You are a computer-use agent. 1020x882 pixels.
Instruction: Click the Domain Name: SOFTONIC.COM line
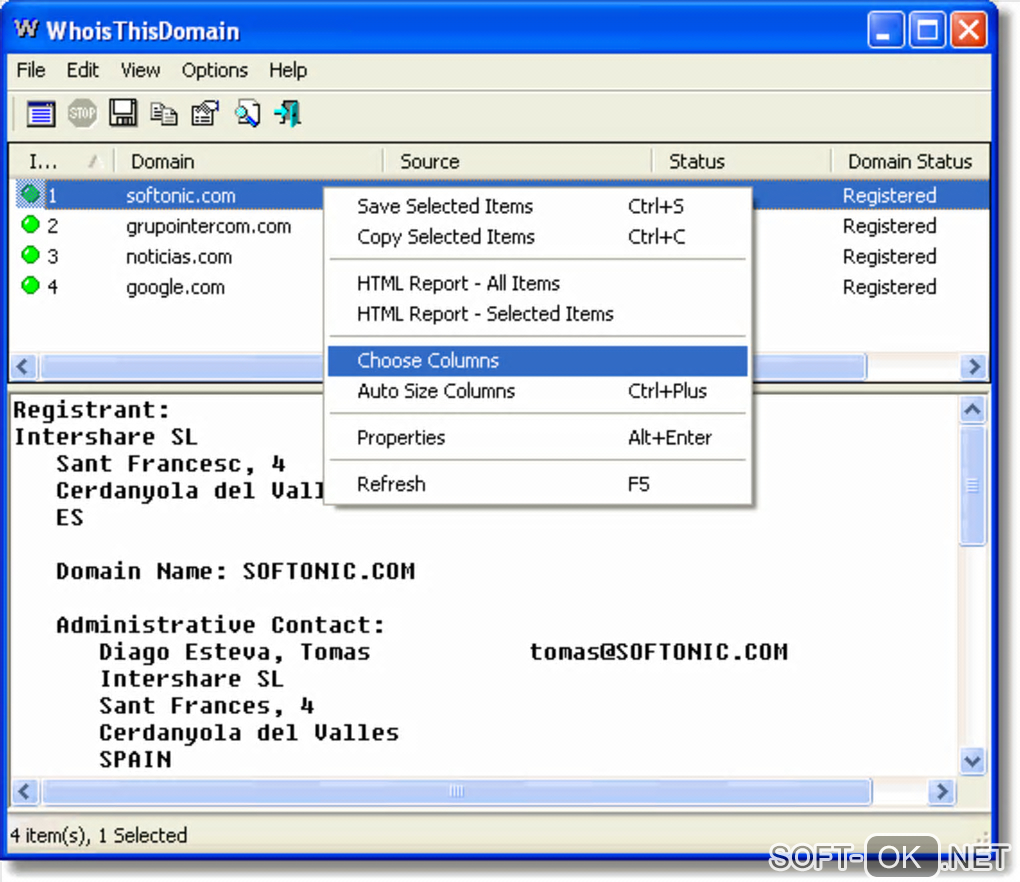[235, 570]
